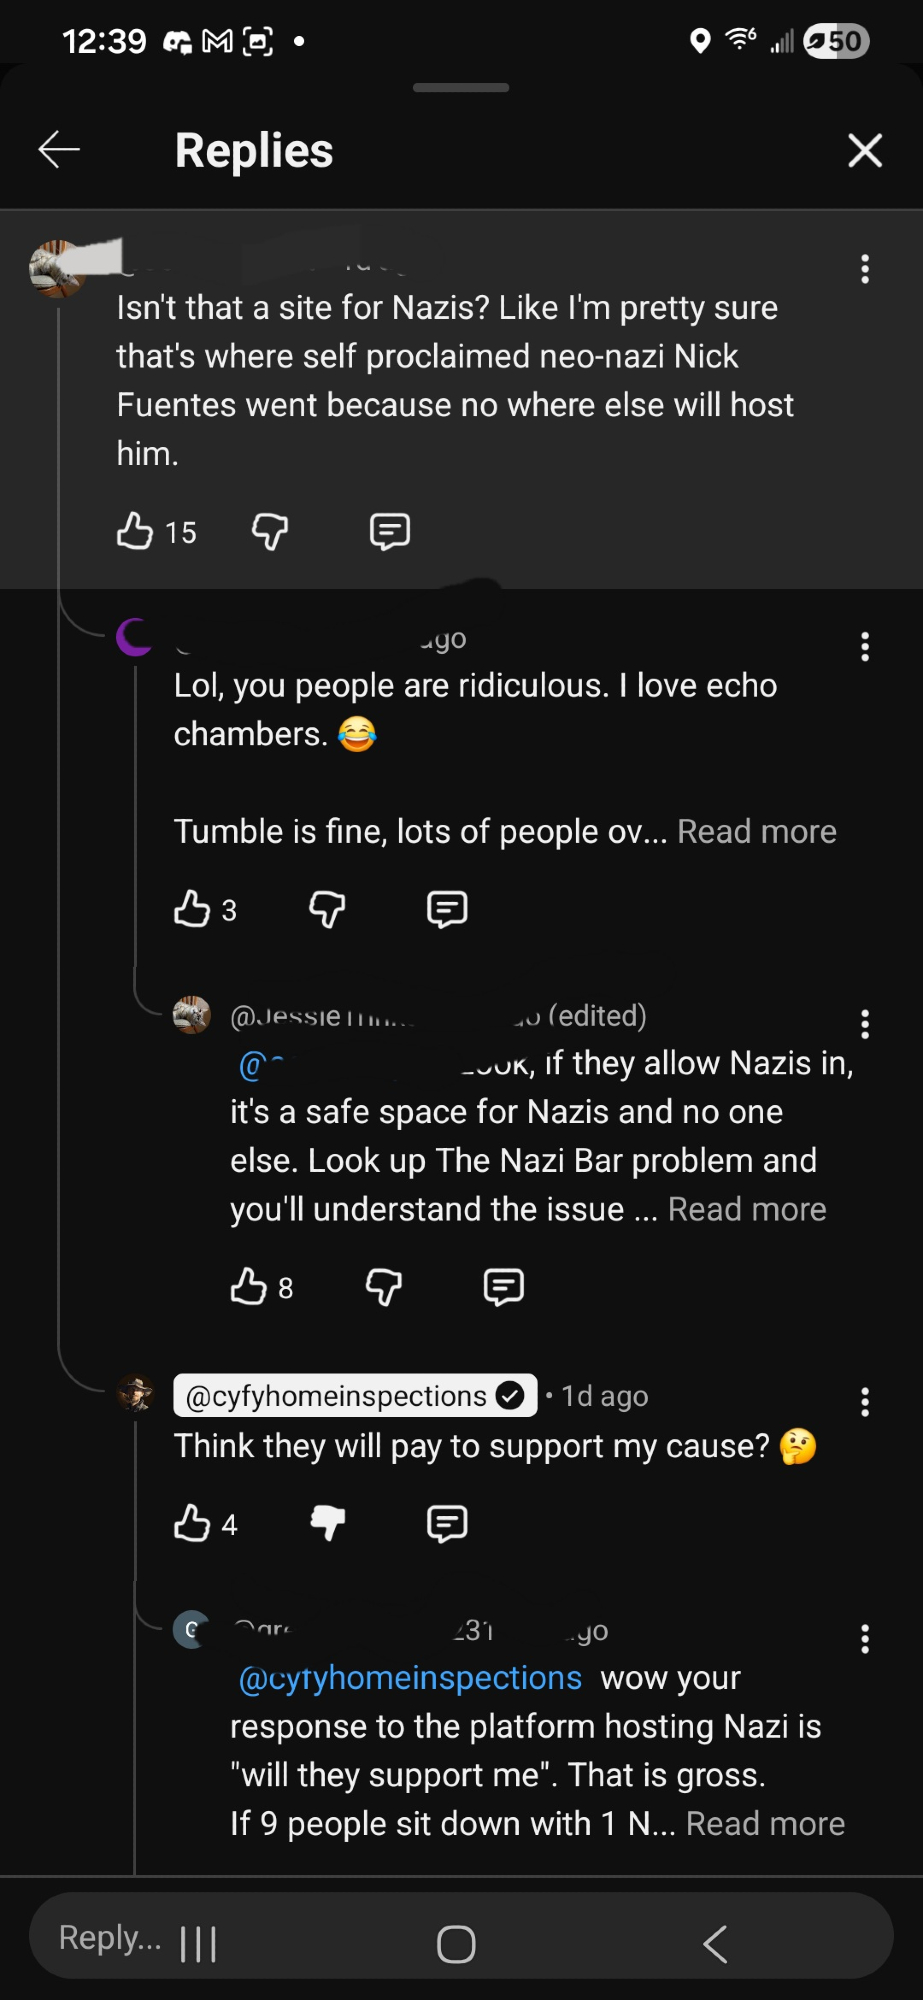The image size is (923, 2000).
Task: Close the Replies panel
Action: click(x=864, y=151)
